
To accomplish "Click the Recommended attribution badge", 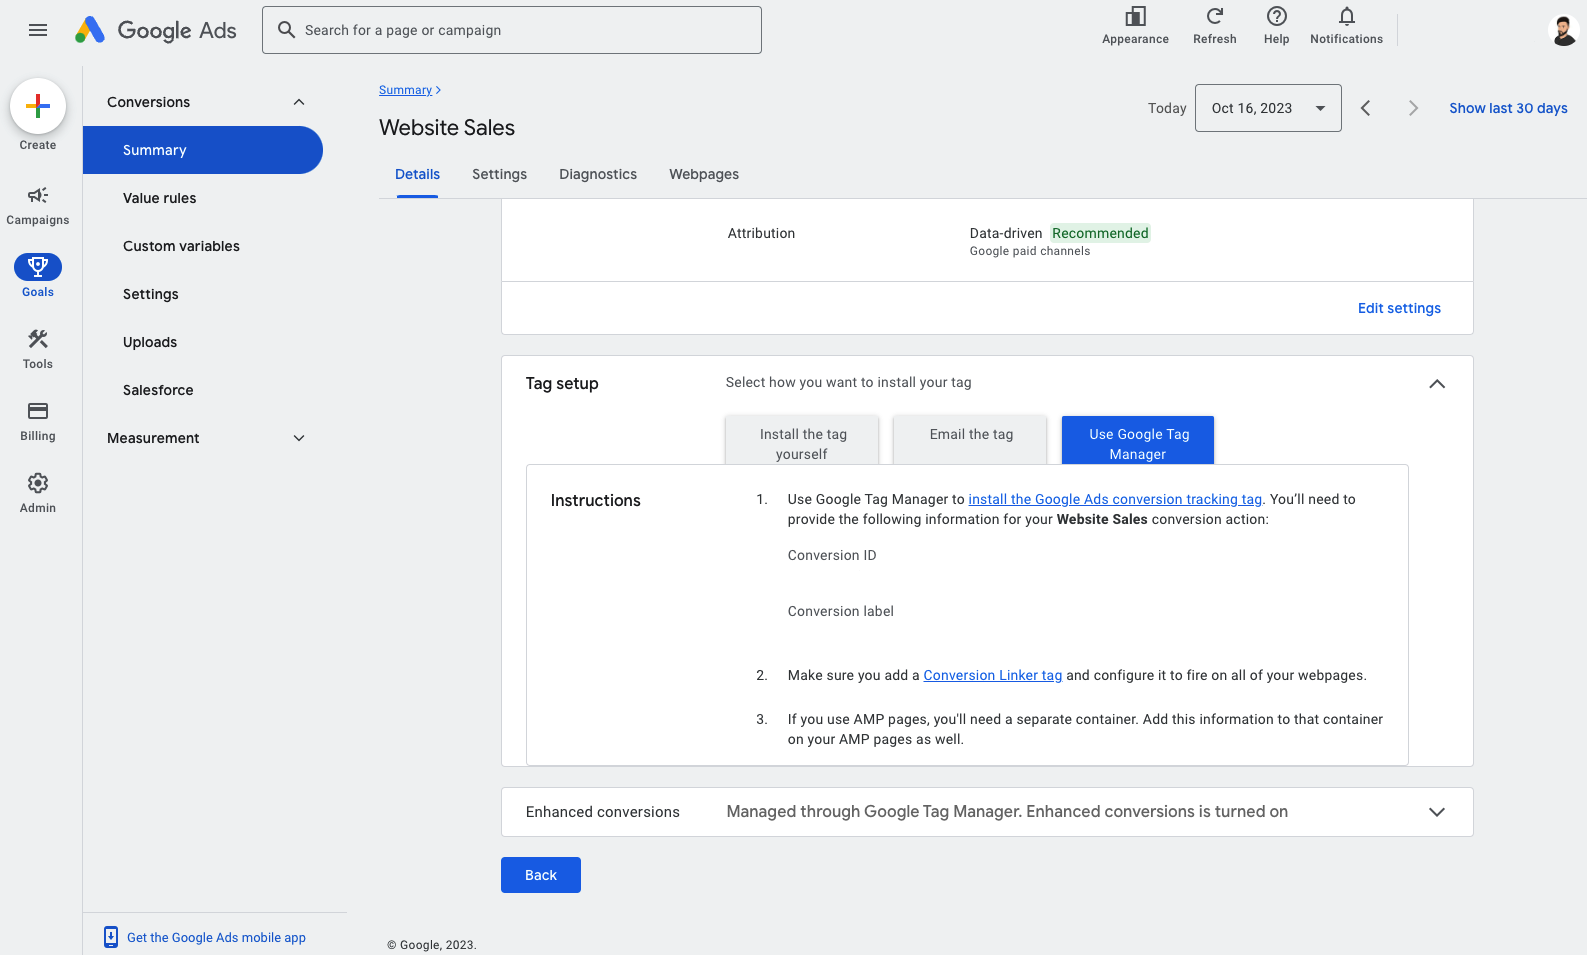I will click(x=1100, y=233).
